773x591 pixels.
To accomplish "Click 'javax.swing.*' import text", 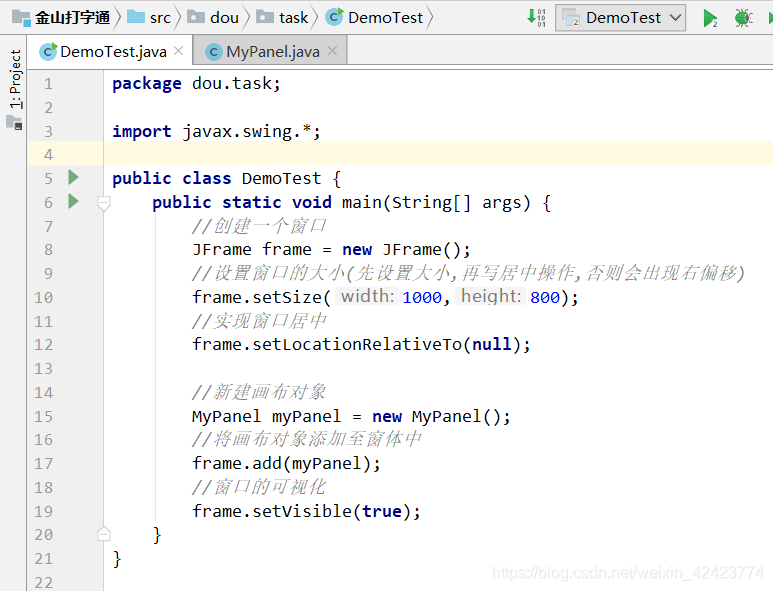I will [246, 132].
